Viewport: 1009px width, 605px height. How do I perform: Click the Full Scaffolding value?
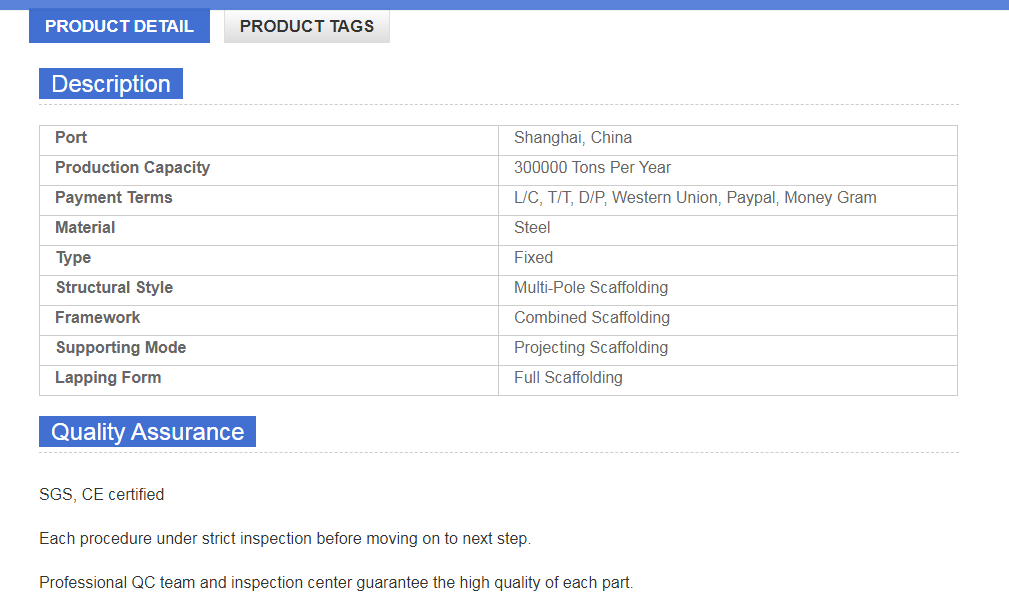click(x=568, y=378)
